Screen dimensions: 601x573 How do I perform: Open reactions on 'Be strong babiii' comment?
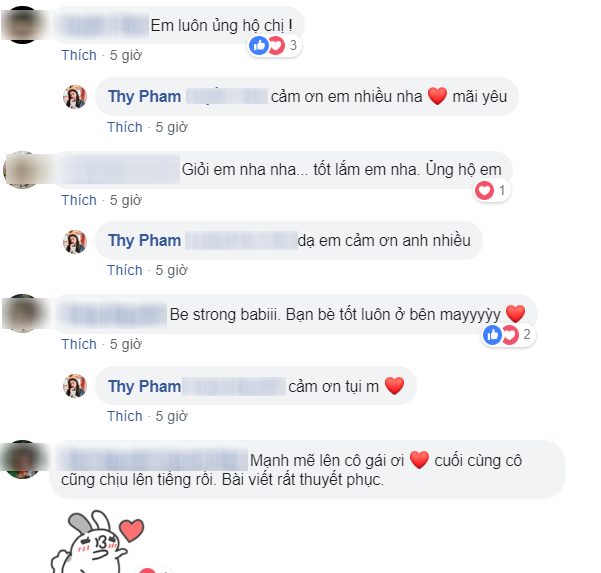[508, 335]
